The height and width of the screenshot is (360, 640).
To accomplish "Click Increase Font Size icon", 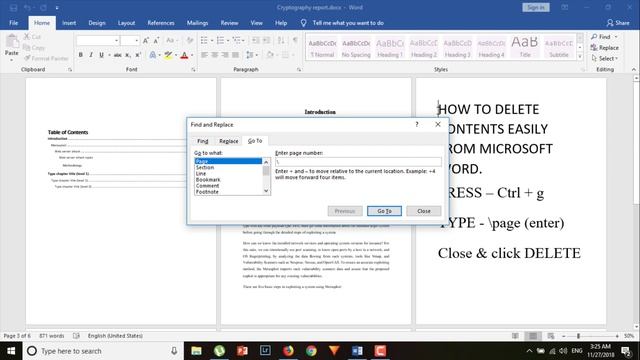I will click(x=146, y=40).
